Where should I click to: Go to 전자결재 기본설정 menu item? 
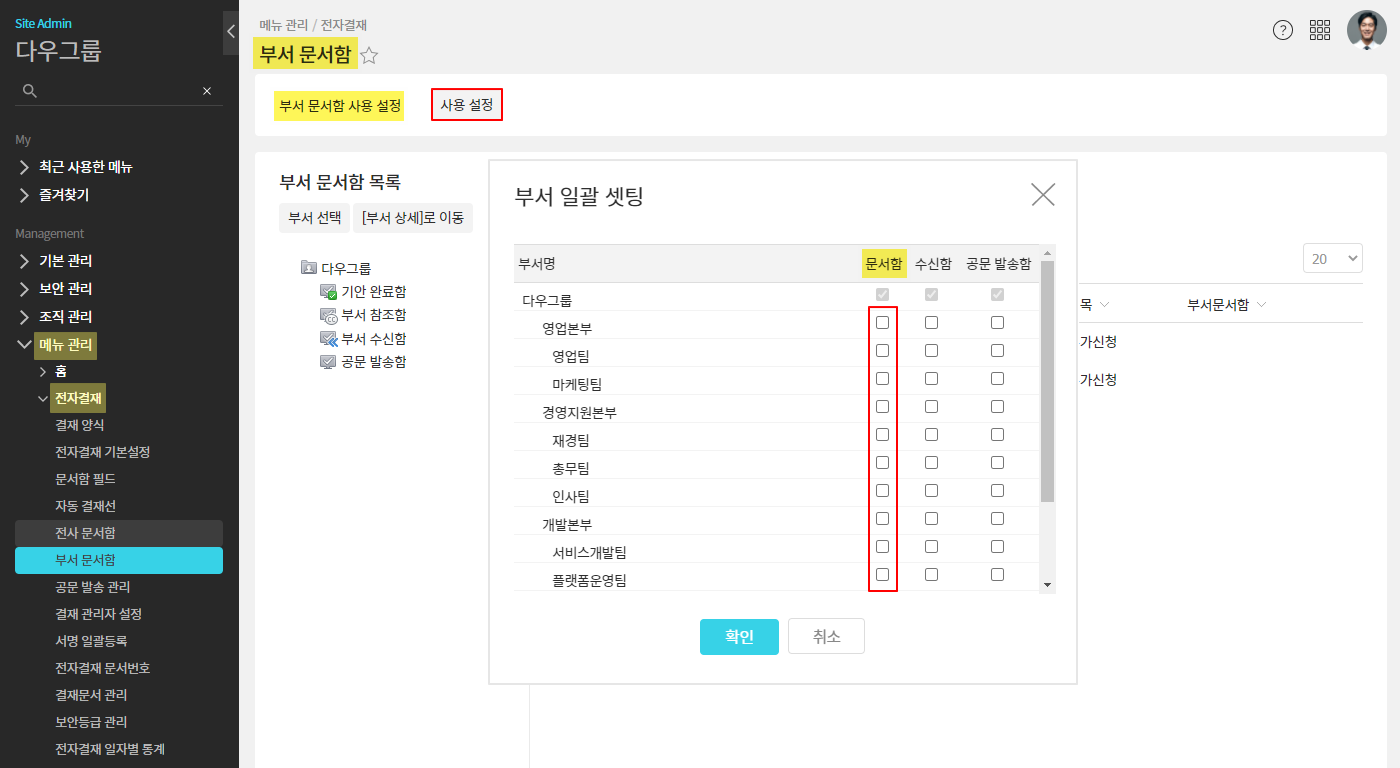pyautogui.click(x=102, y=452)
